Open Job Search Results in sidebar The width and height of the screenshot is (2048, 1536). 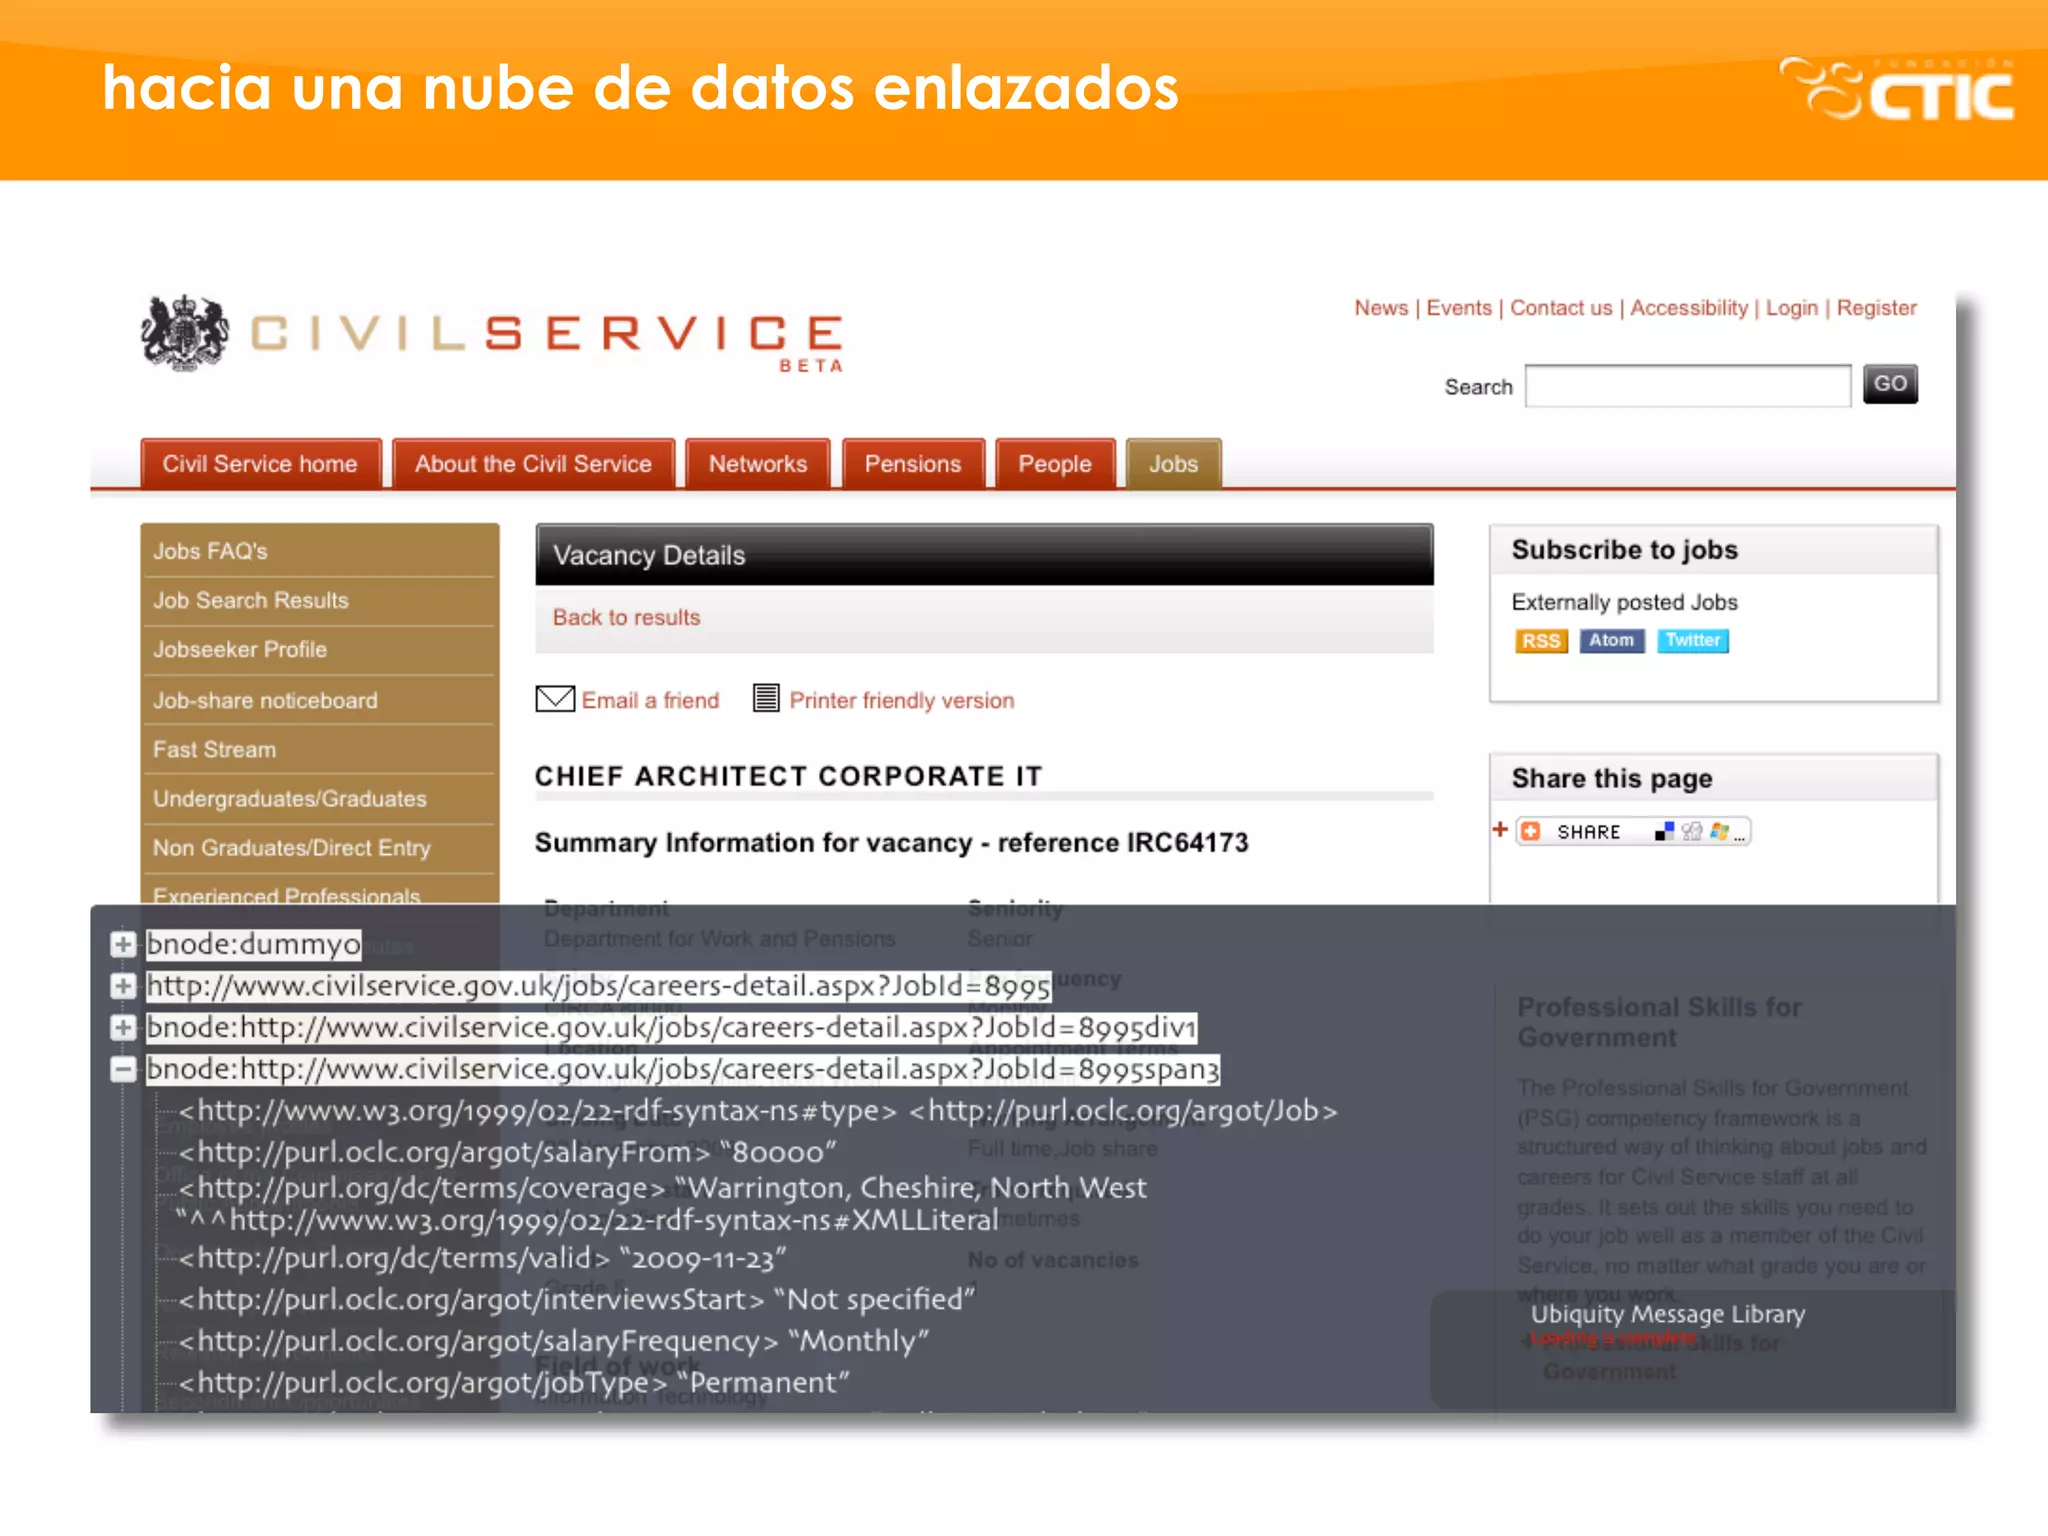click(319, 600)
